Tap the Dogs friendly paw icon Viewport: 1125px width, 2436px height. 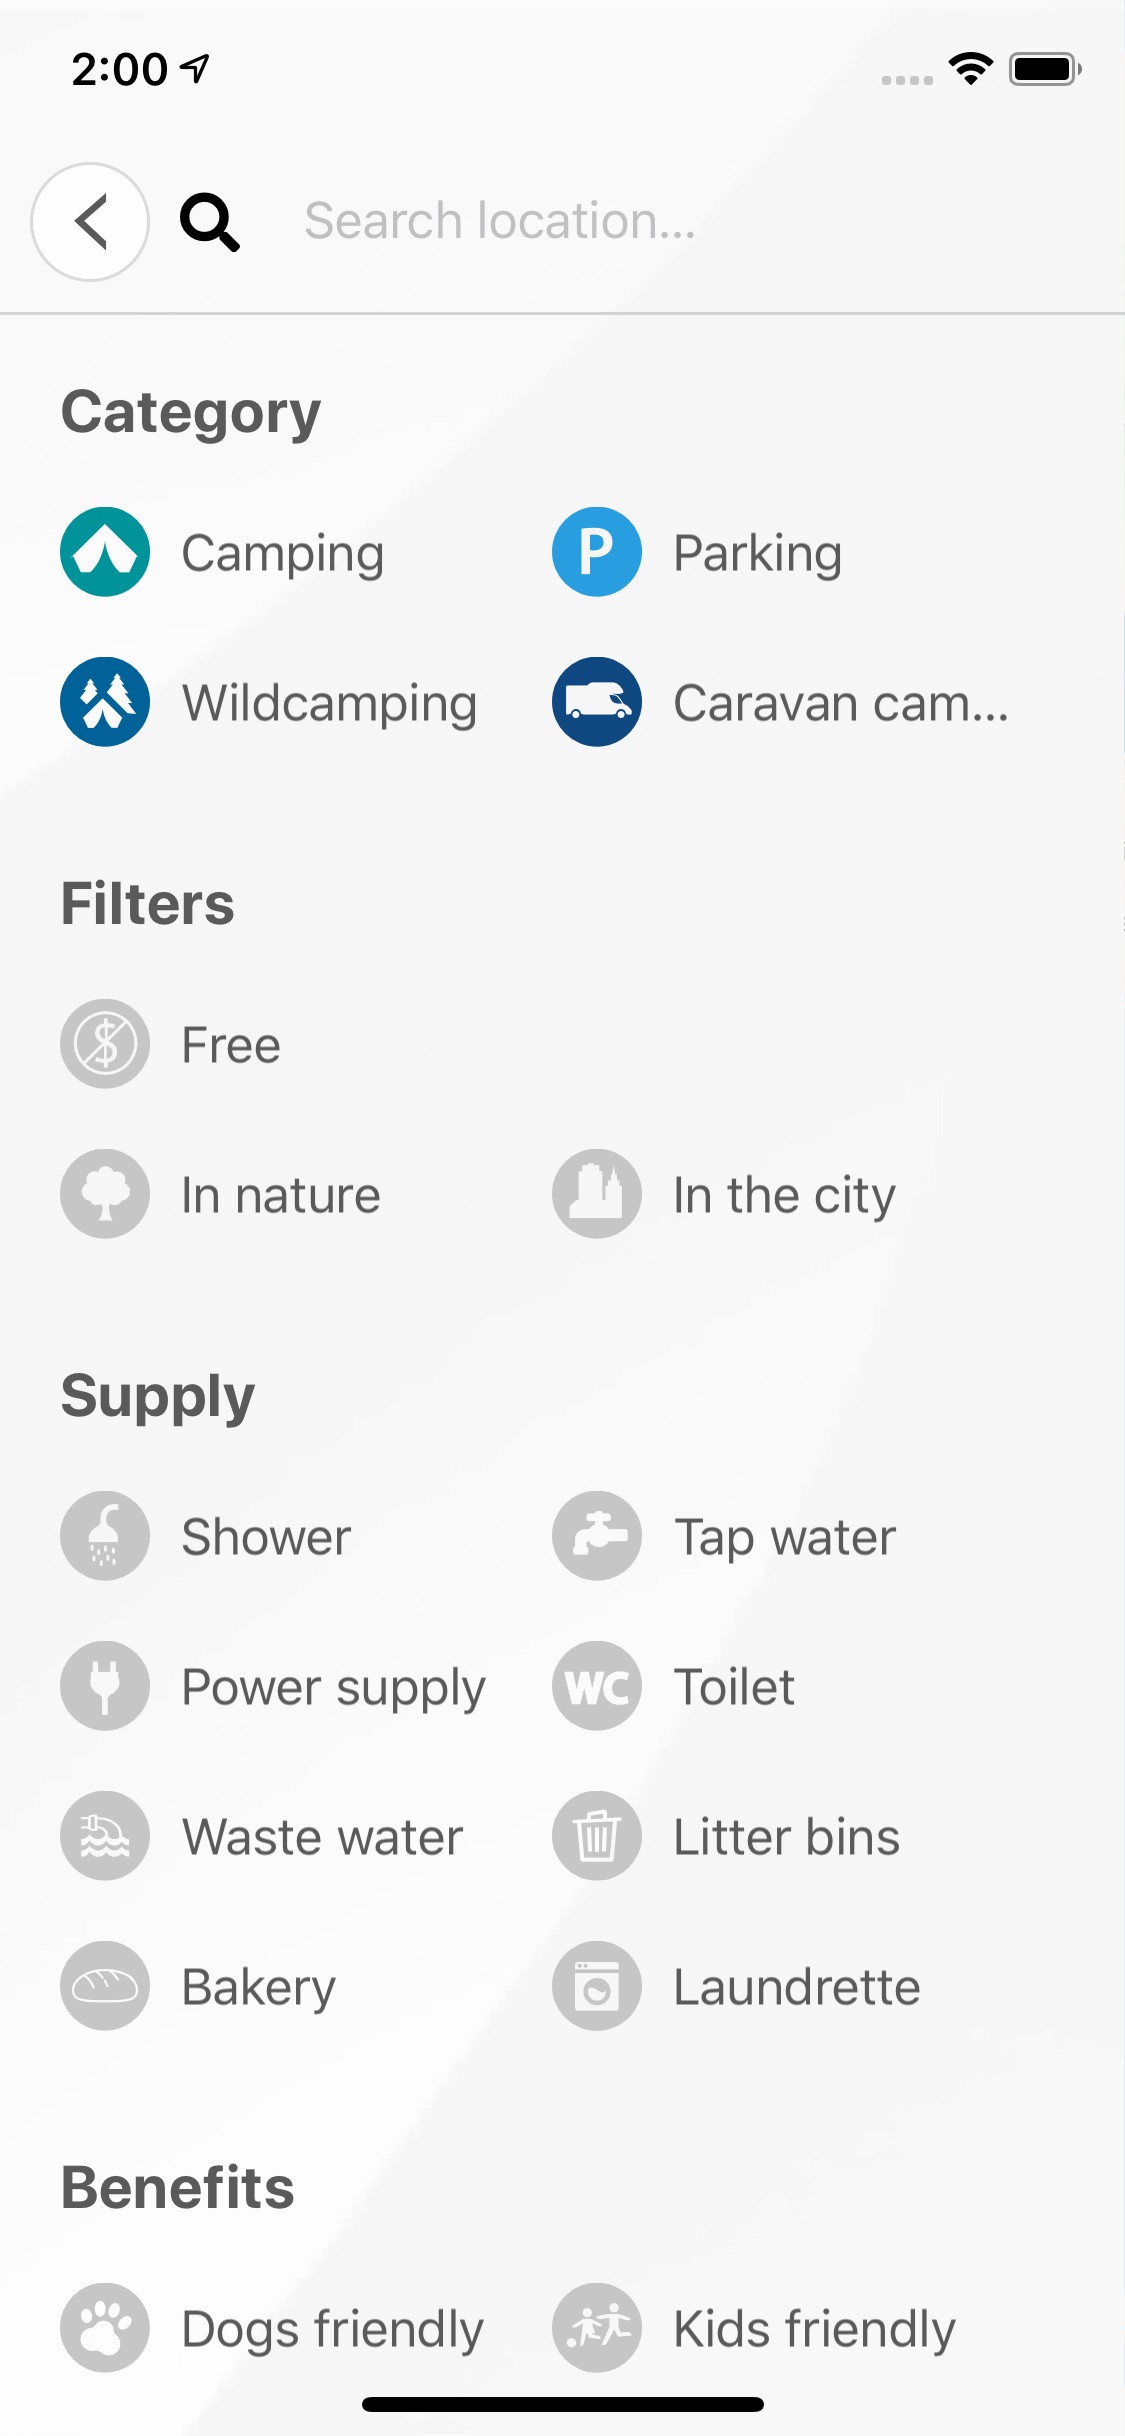tap(105, 2328)
